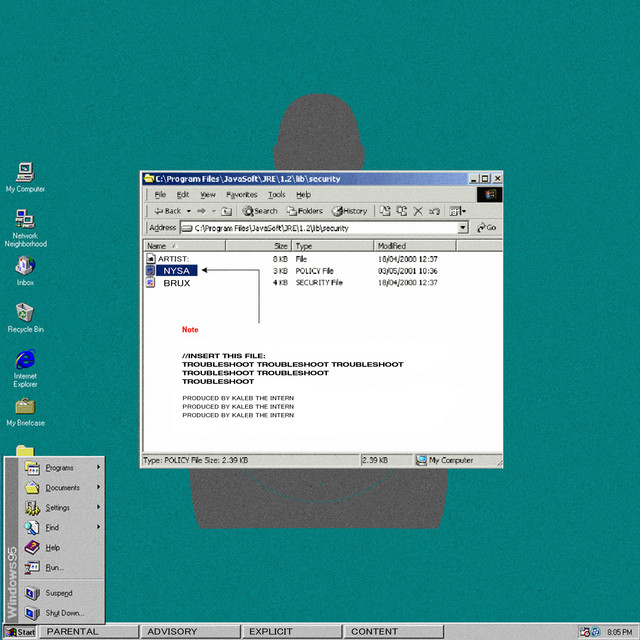Choose Shut Down from the Start menu

(x=63, y=613)
